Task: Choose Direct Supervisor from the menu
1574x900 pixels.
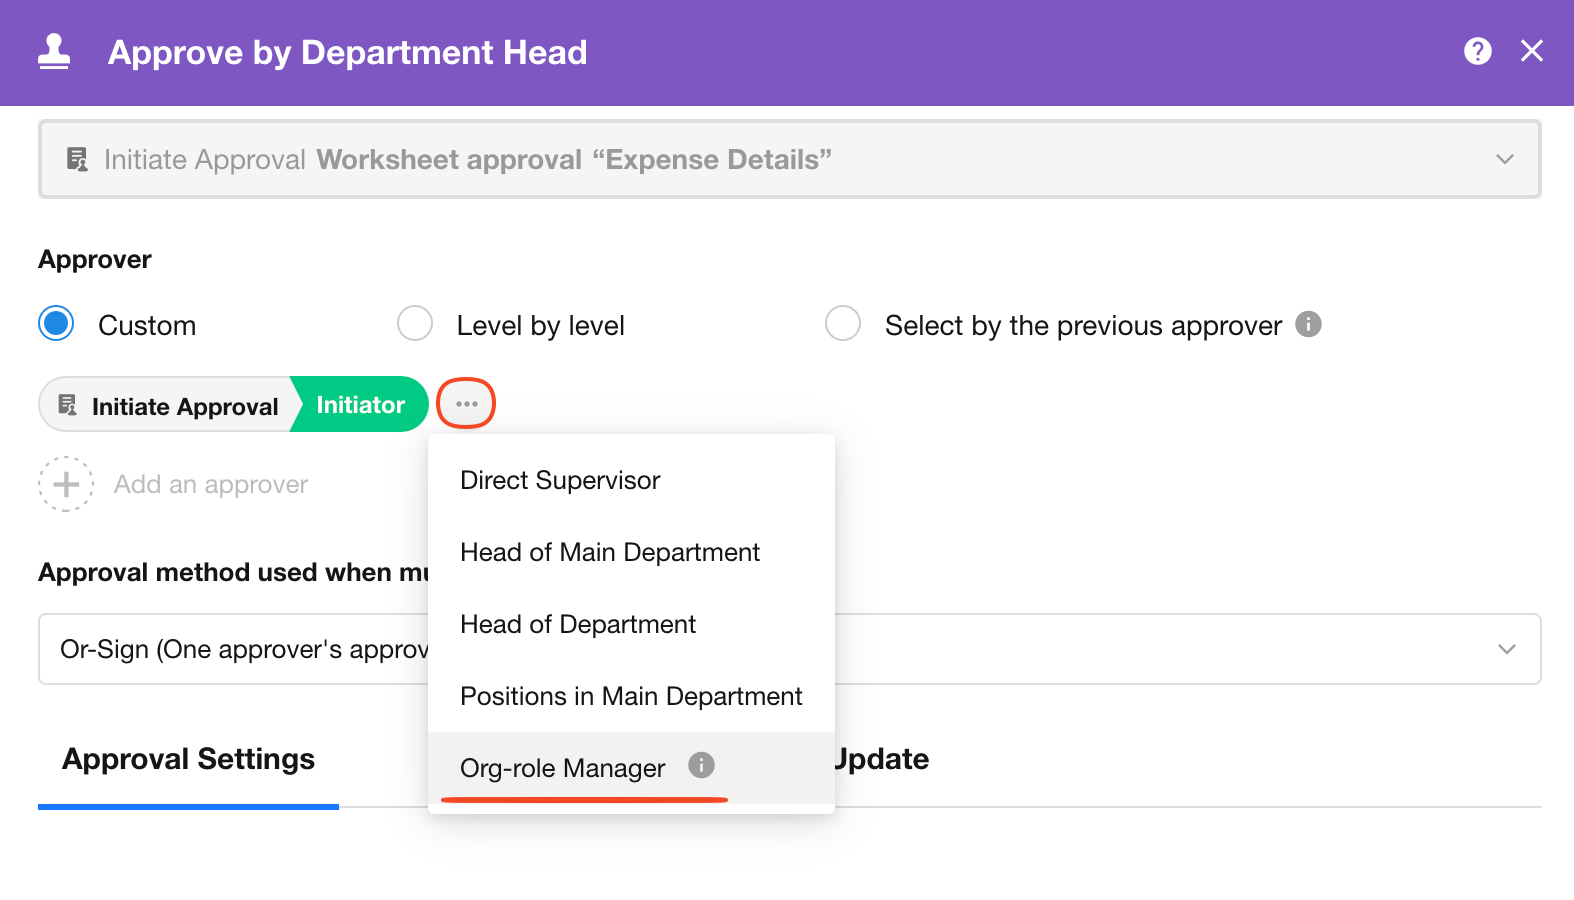Action: click(x=560, y=481)
